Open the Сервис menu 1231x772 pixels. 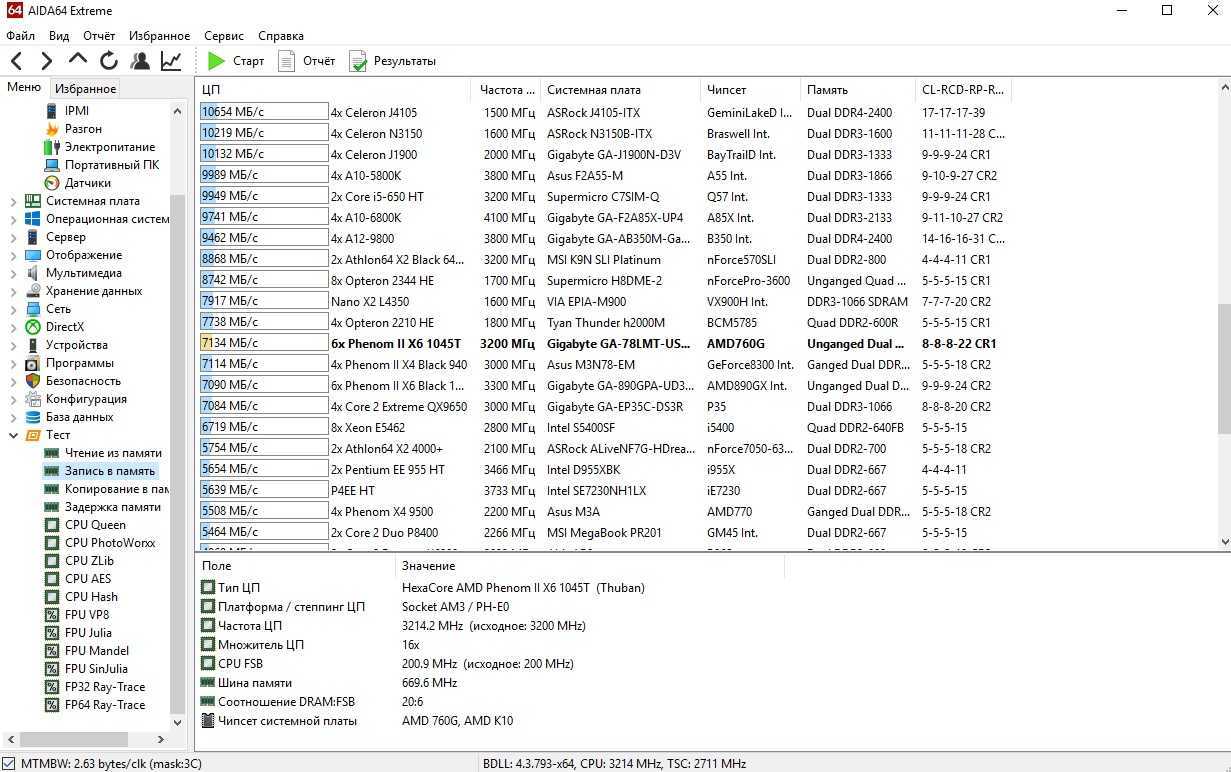click(x=223, y=36)
